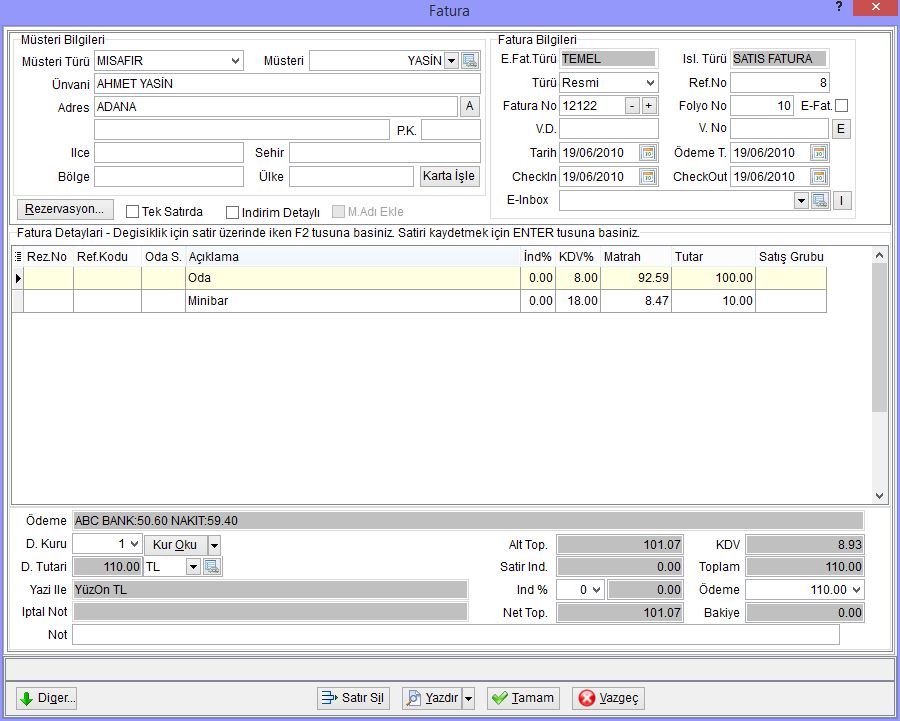The width and height of the screenshot is (900, 721).
Task: Click the Sehir input field
Action: [385, 153]
